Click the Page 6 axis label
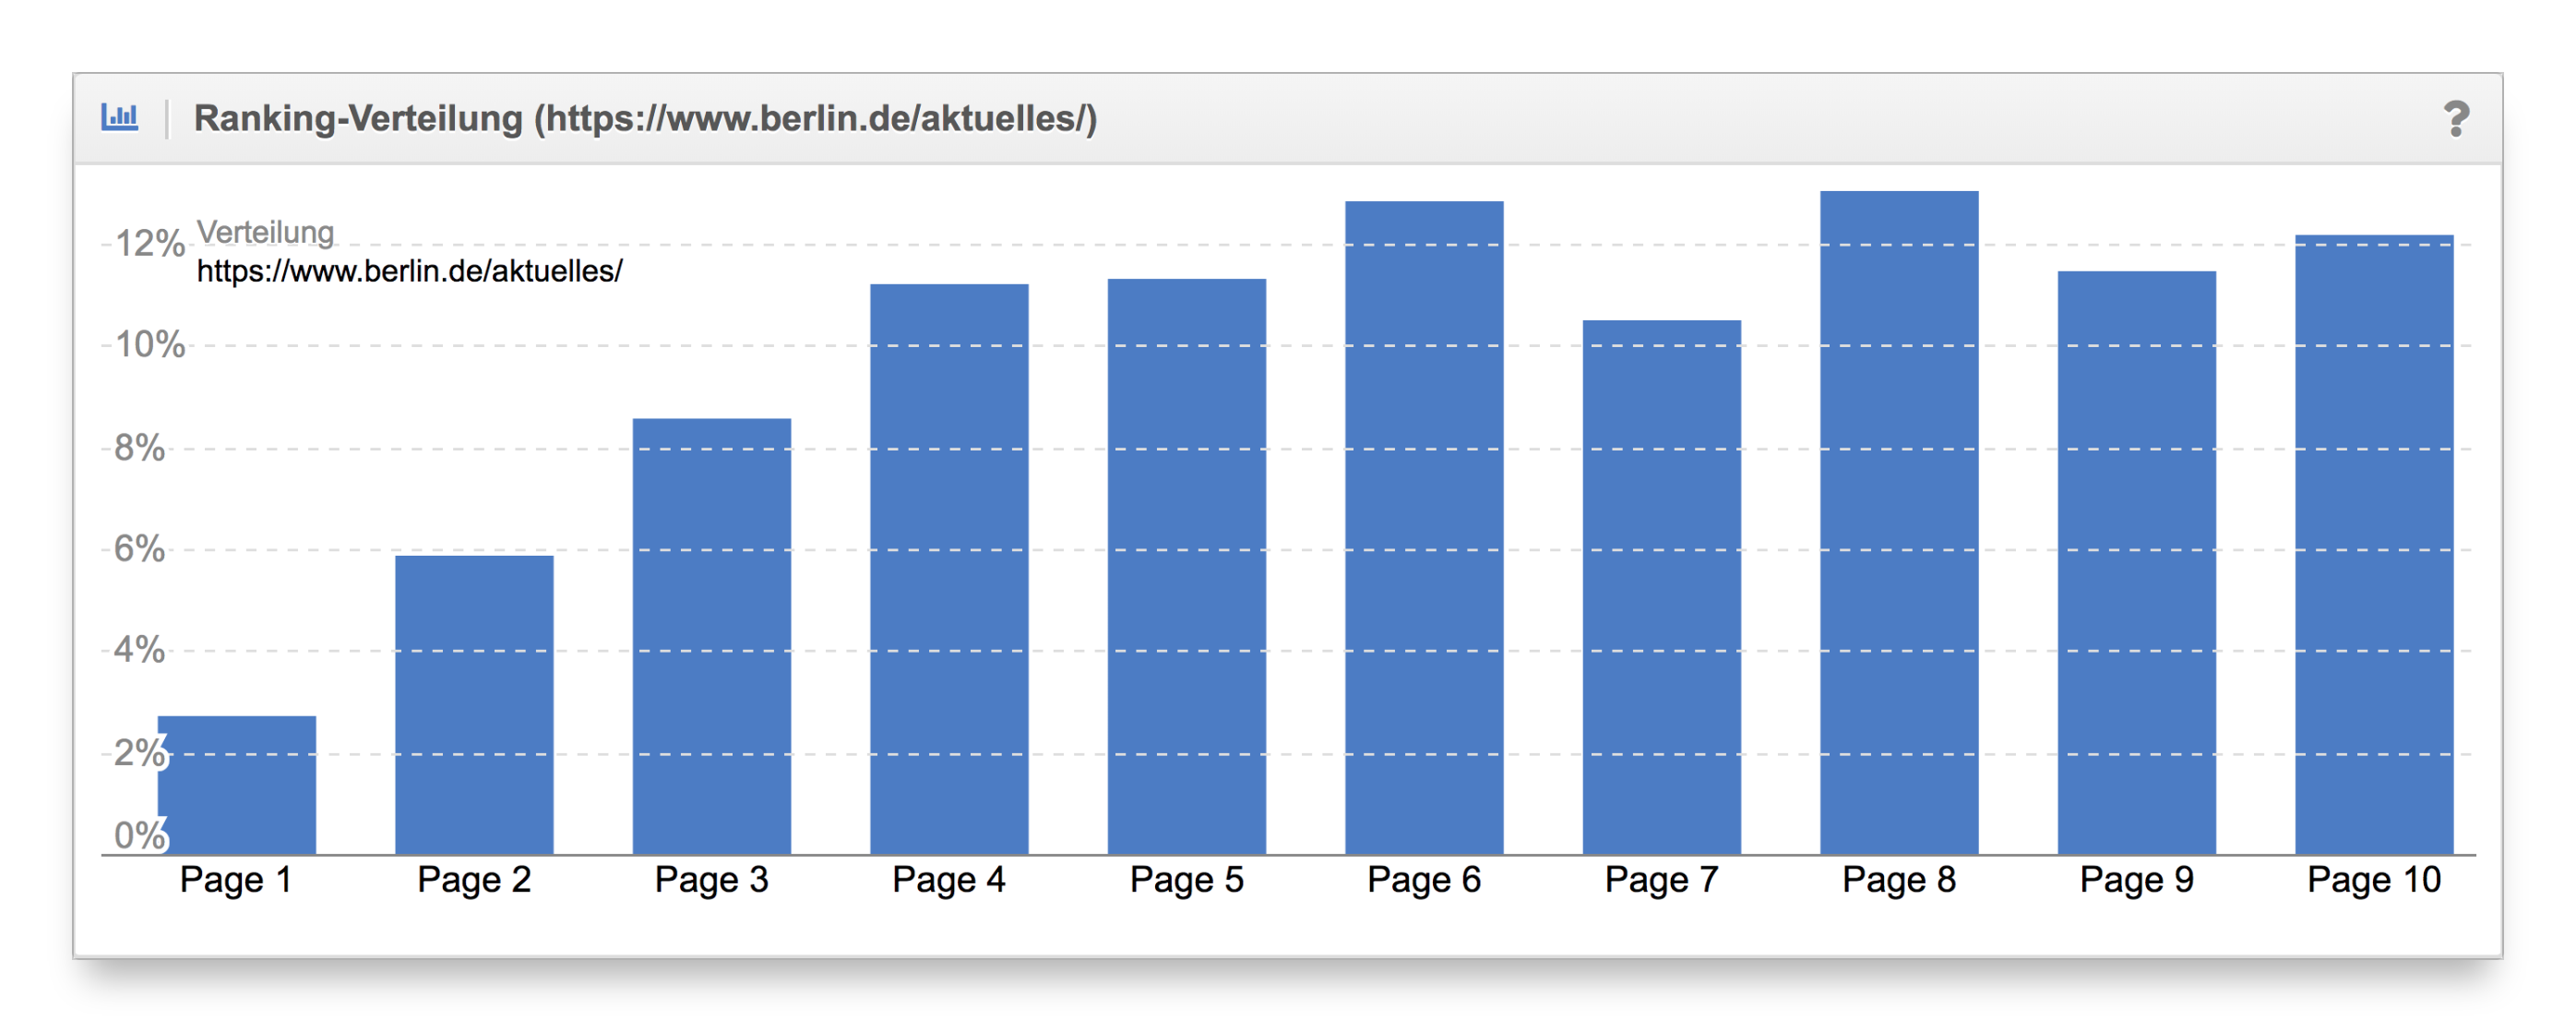 coord(1424,880)
